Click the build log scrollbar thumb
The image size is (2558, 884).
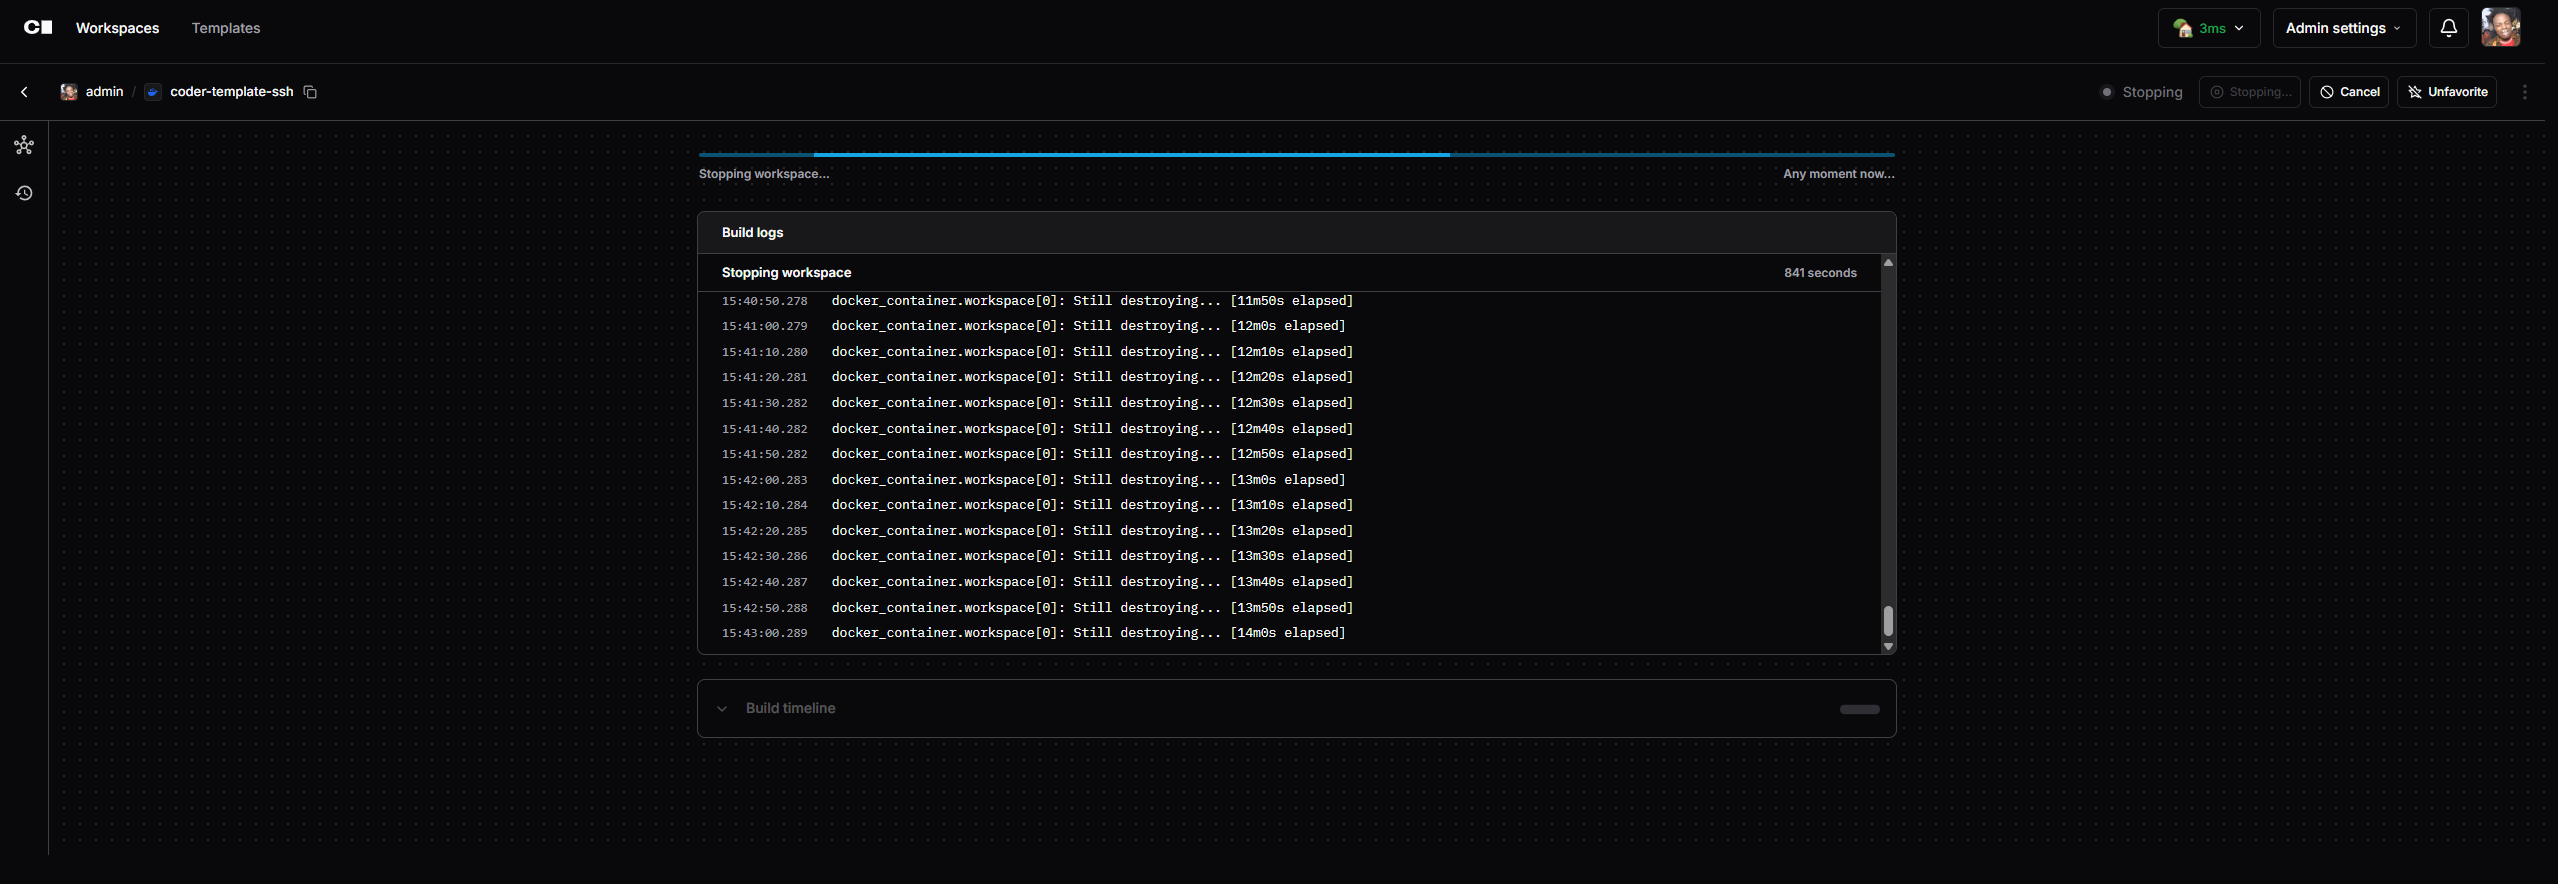click(1888, 621)
